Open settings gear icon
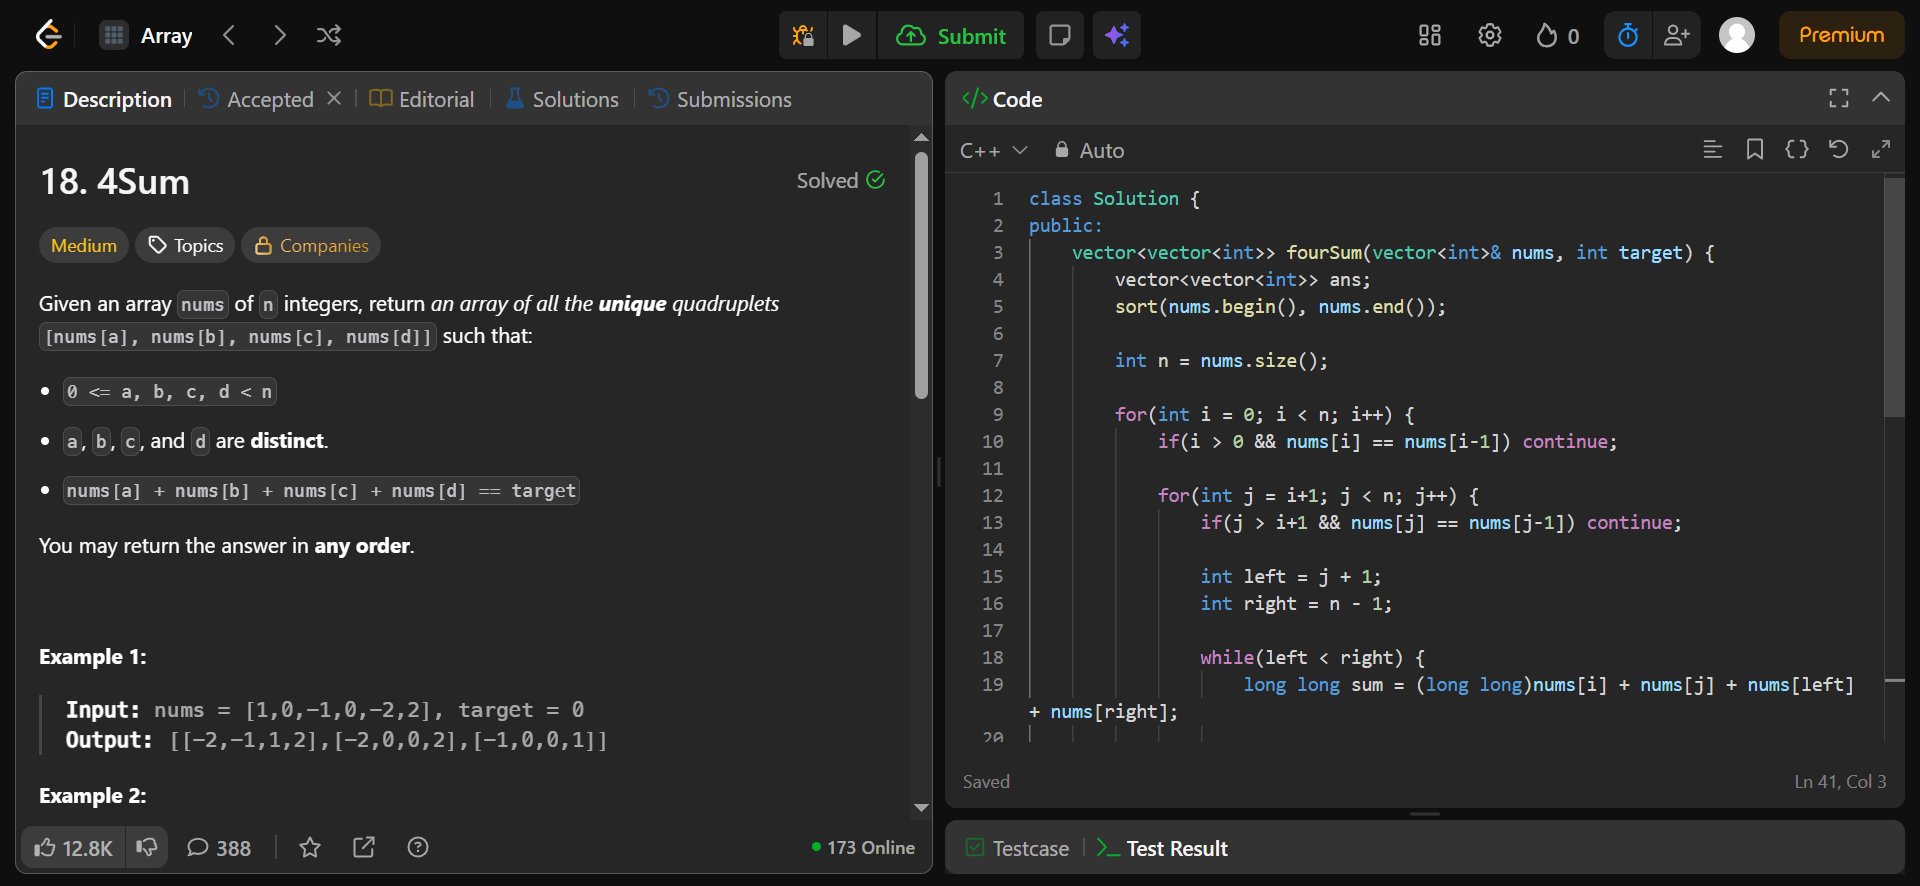 click(x=1489, y=36)
